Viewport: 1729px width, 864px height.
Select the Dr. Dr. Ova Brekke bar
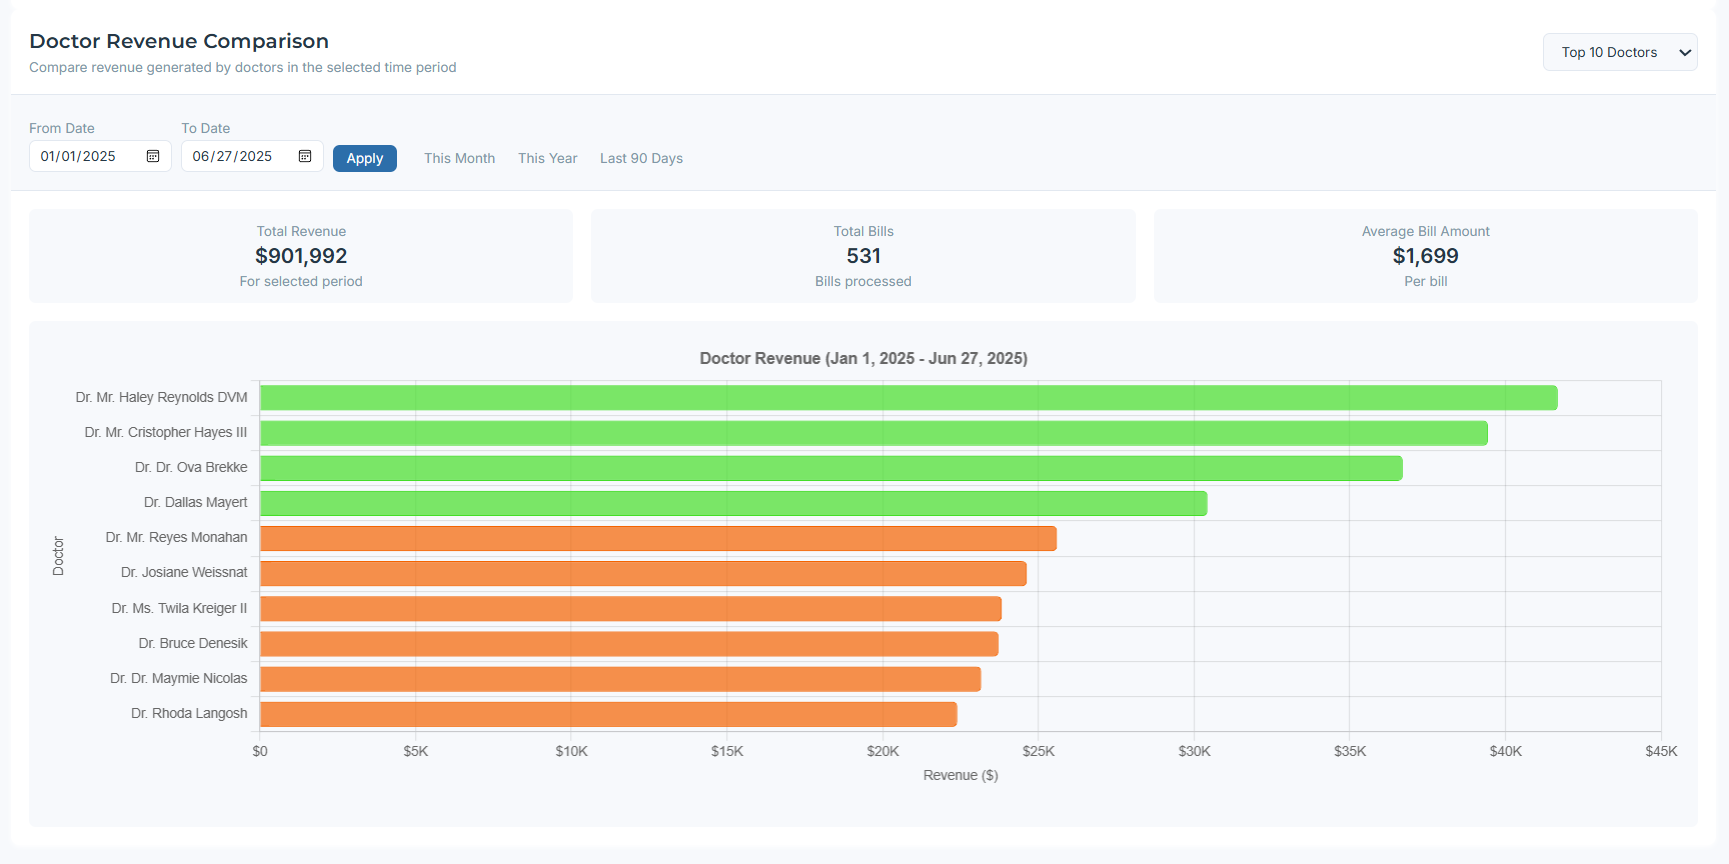(830, 468)
